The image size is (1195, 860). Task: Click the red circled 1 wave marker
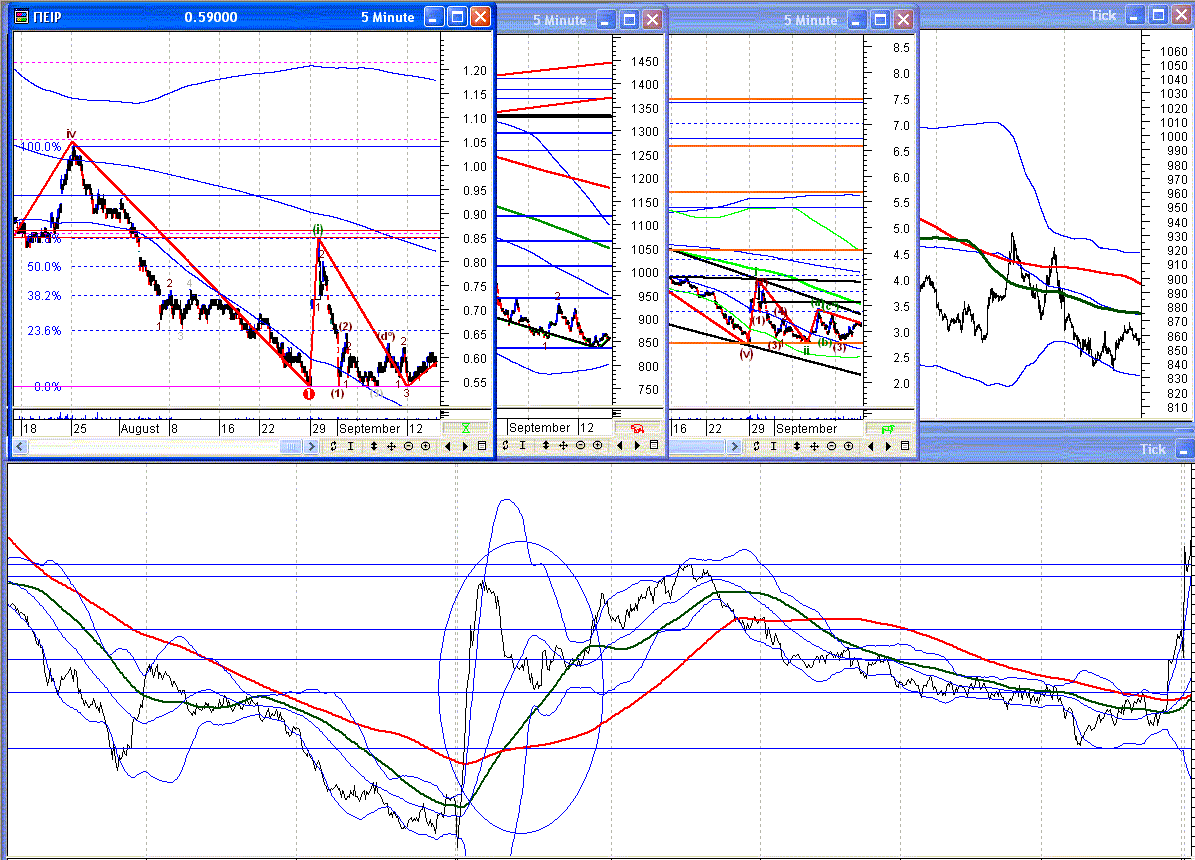coord(309,394)
